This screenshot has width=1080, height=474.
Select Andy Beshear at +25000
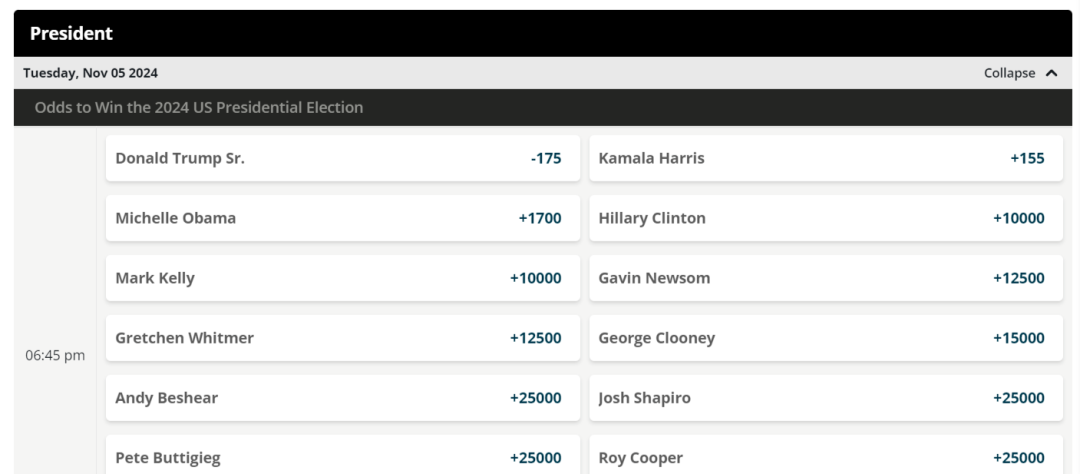click(x=343, y=398)
